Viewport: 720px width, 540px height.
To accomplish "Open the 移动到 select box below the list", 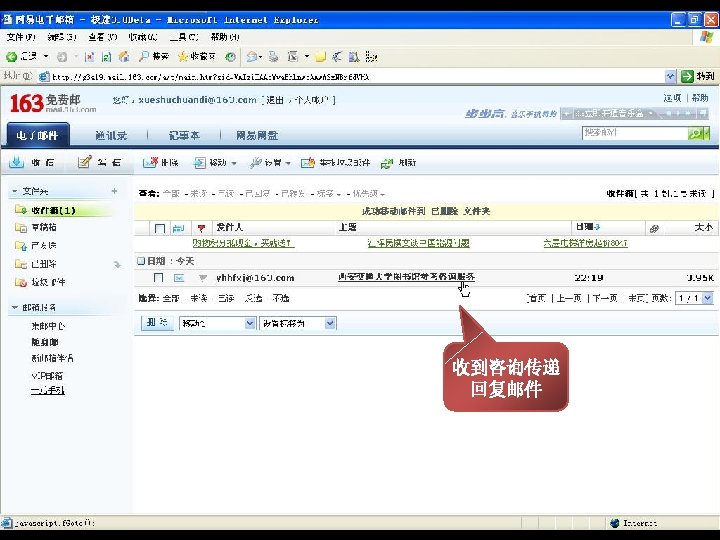I will coord(217,323).
